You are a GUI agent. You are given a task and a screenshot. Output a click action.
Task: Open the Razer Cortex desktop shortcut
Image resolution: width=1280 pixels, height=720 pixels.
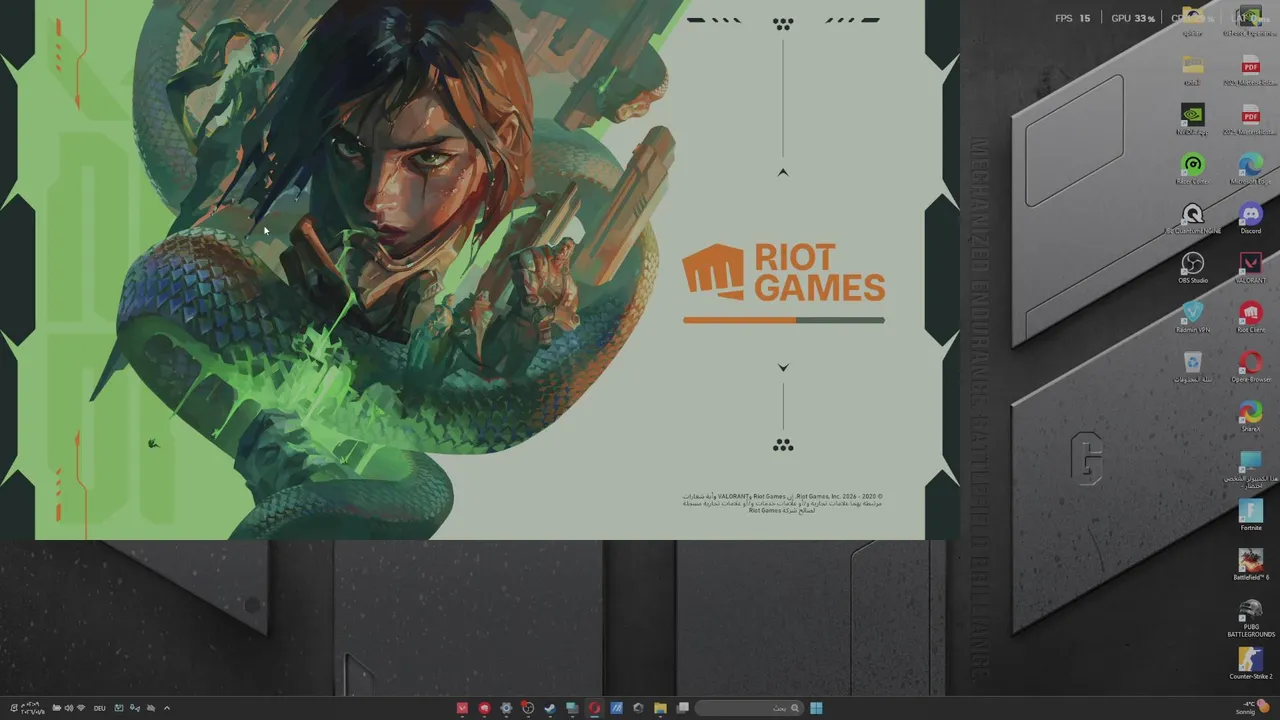[1192, 169]
